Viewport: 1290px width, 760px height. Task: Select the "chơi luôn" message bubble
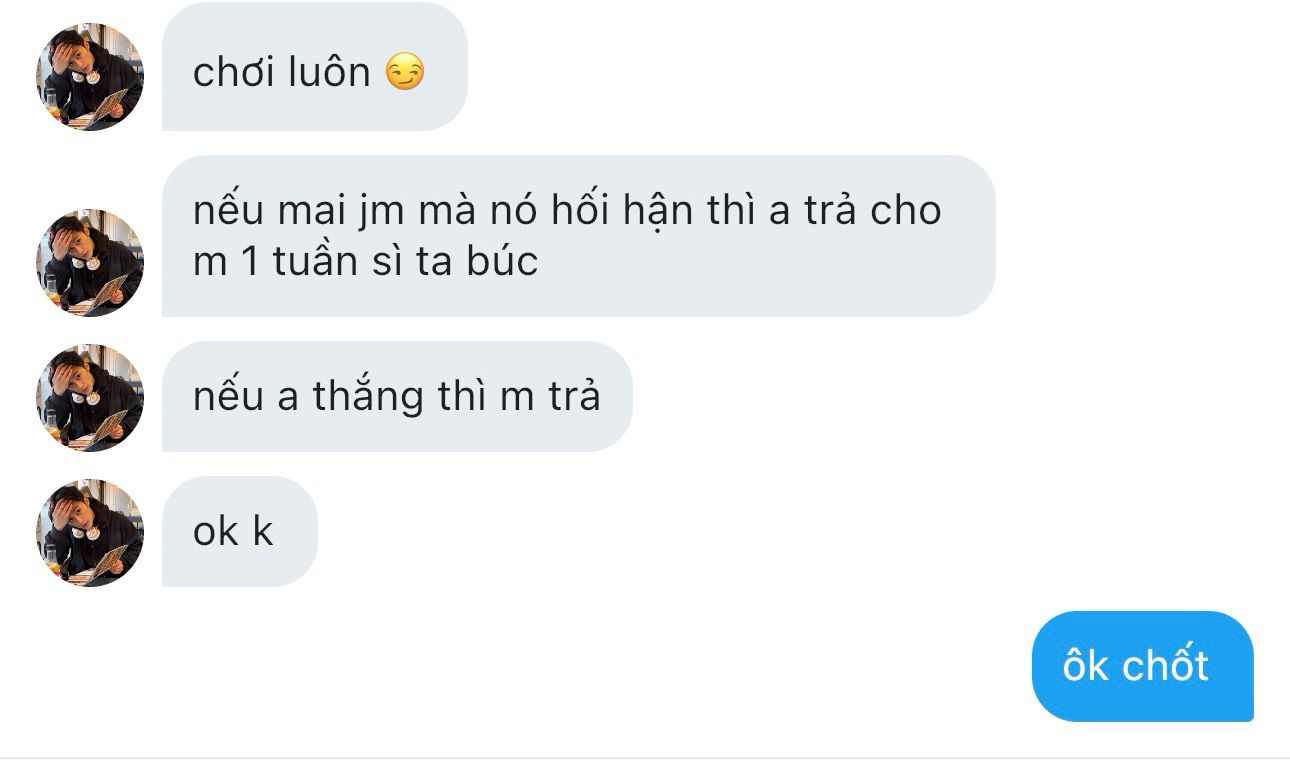(x=315, y=67)
